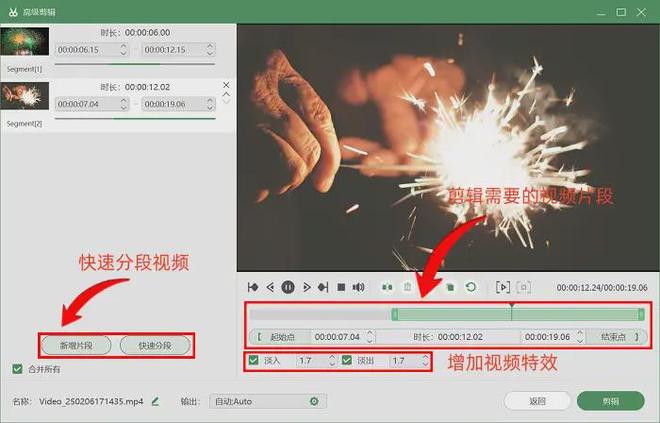Viewport: 660px width, 423px height.
Task: Click the Segment[2] label
Action: pos(24,124)
